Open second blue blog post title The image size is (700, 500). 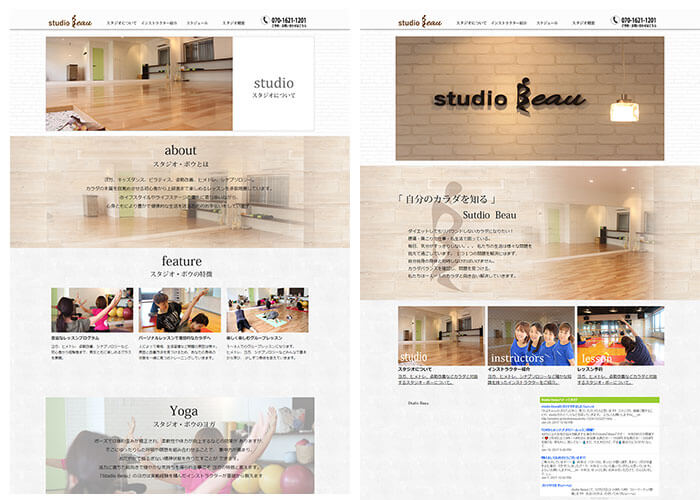coord(565,430)
